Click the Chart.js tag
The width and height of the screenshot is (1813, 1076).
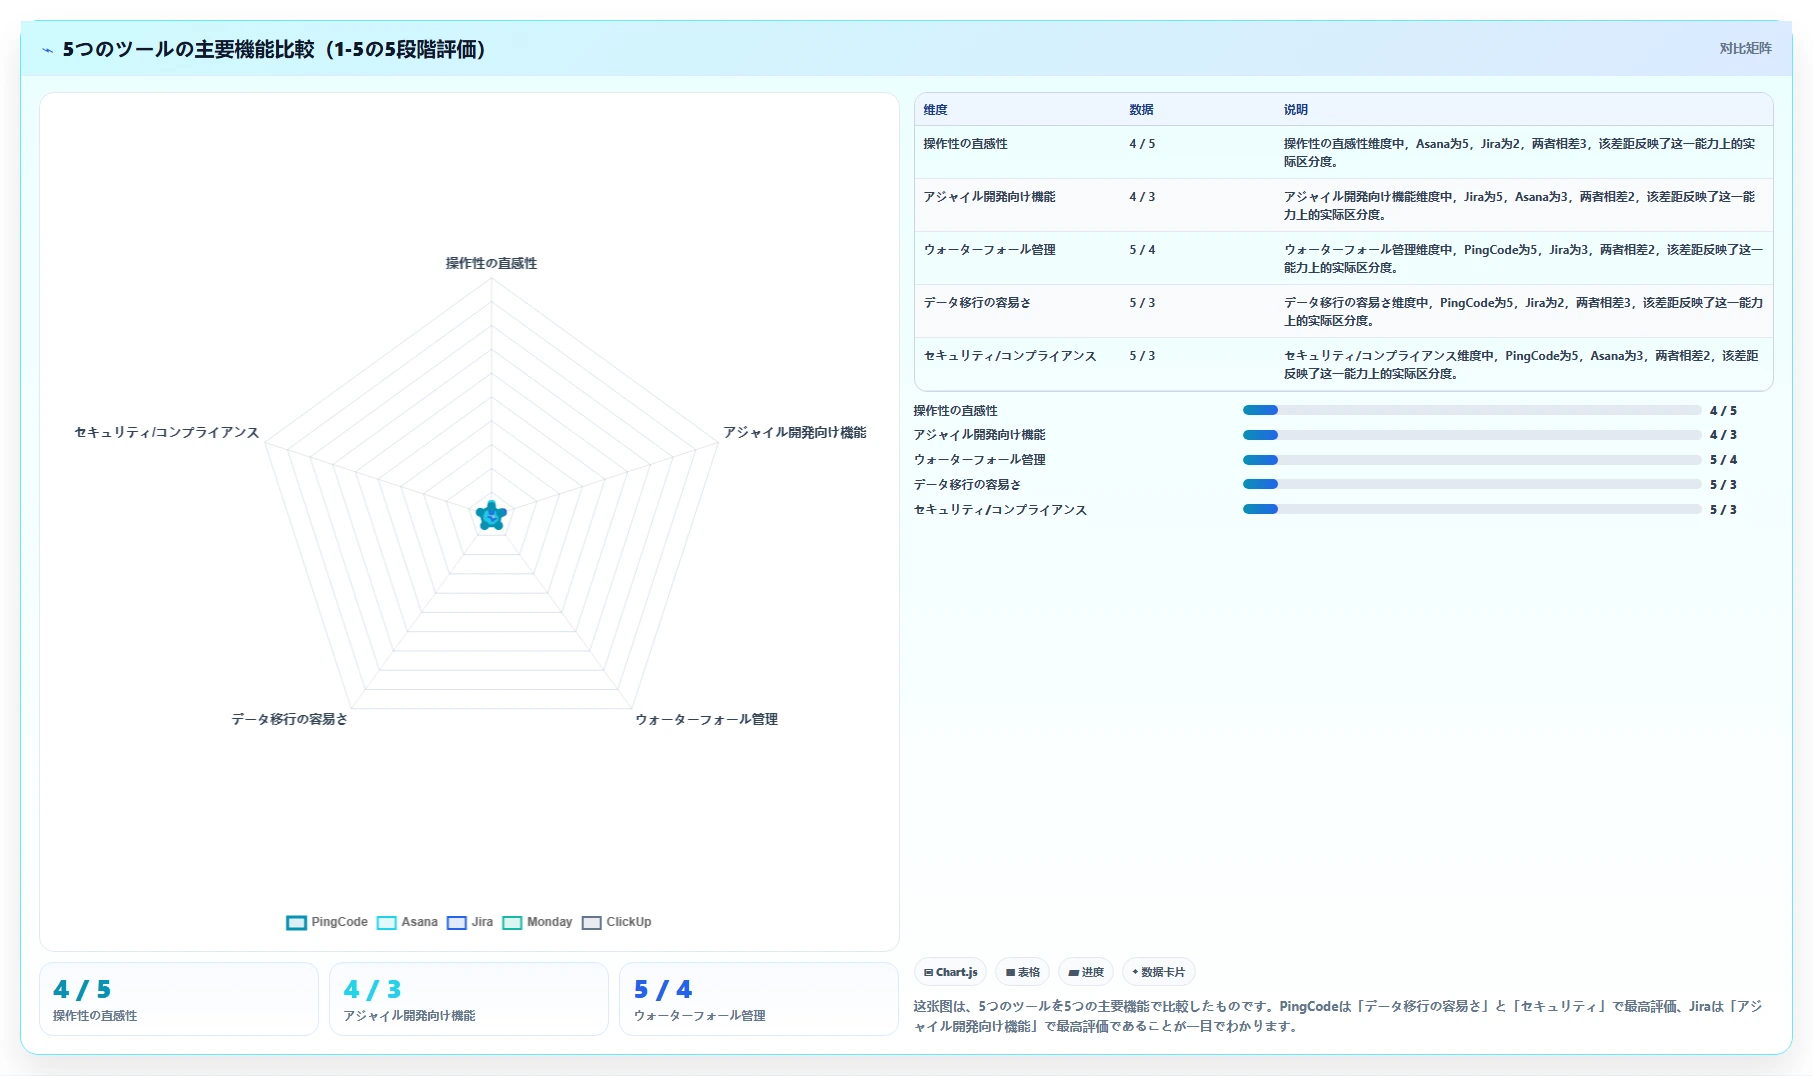click(x=950, y=972)
